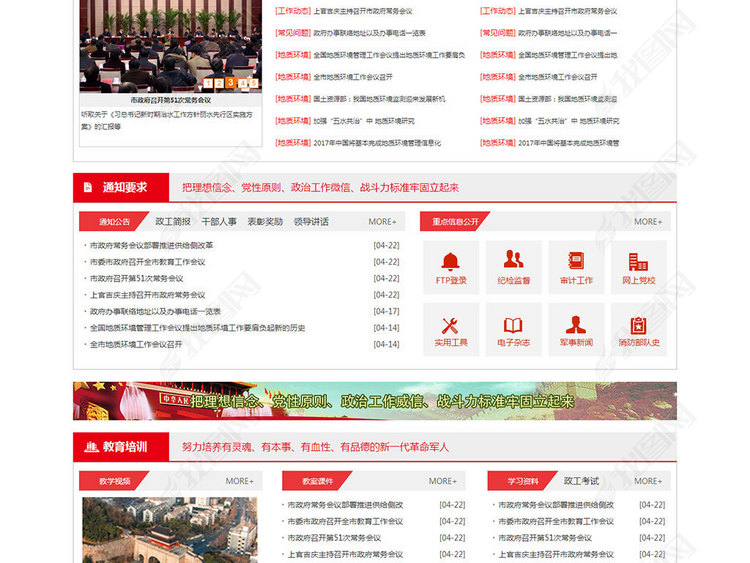Image resolution: width=750 pixels, height=563 pixels.
Task: Switch to the 政工考试 tab
Action: pyautogui.click(x=581, y=481)
